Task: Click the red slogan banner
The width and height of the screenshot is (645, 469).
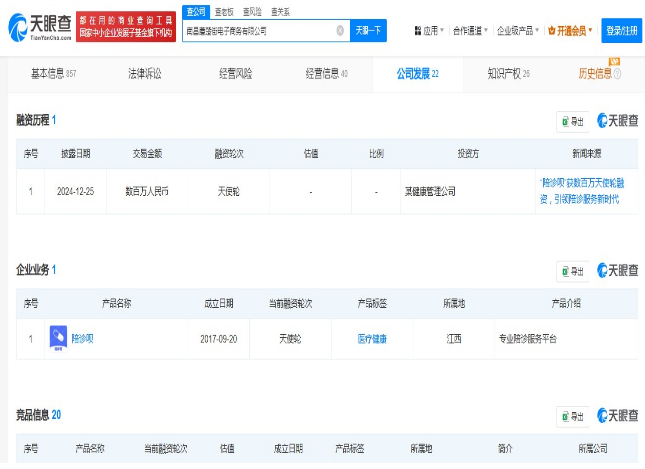Action: click(x=126, y=27)
